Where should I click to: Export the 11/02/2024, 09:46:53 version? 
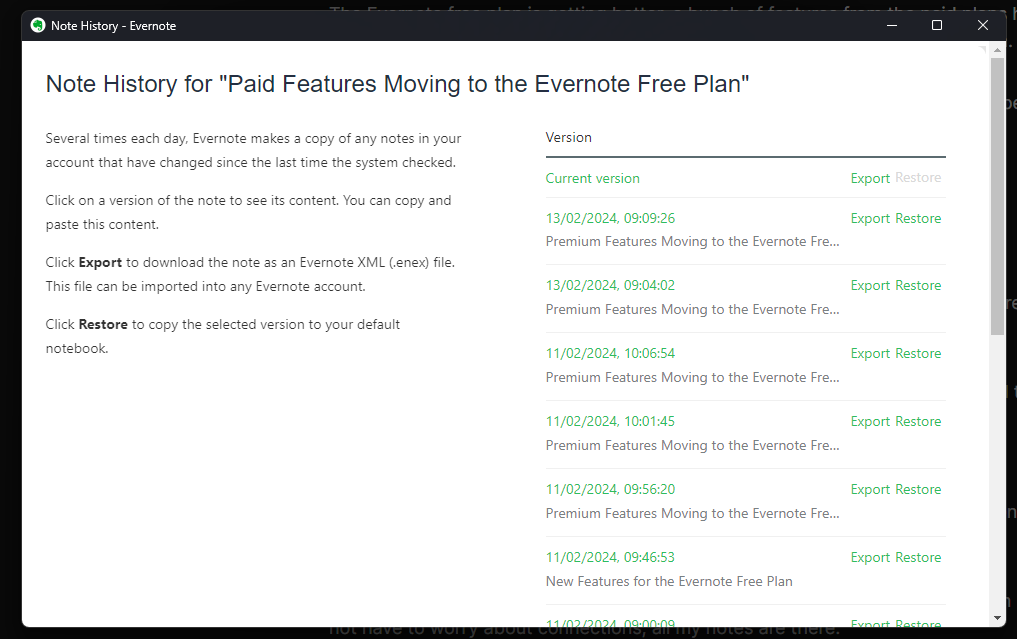(868, 557)
